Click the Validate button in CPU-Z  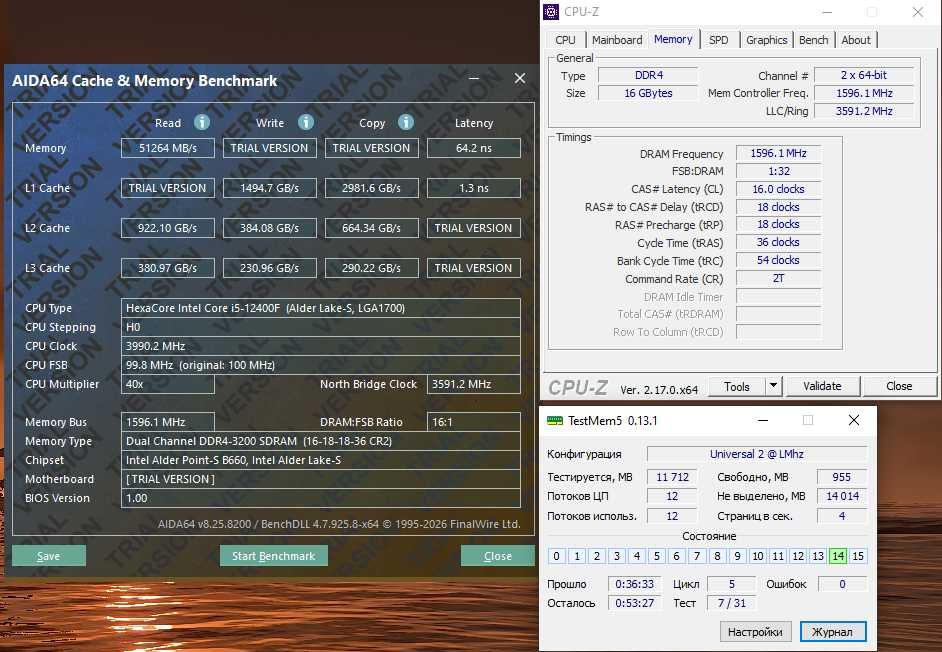click(x=822, y=386)
